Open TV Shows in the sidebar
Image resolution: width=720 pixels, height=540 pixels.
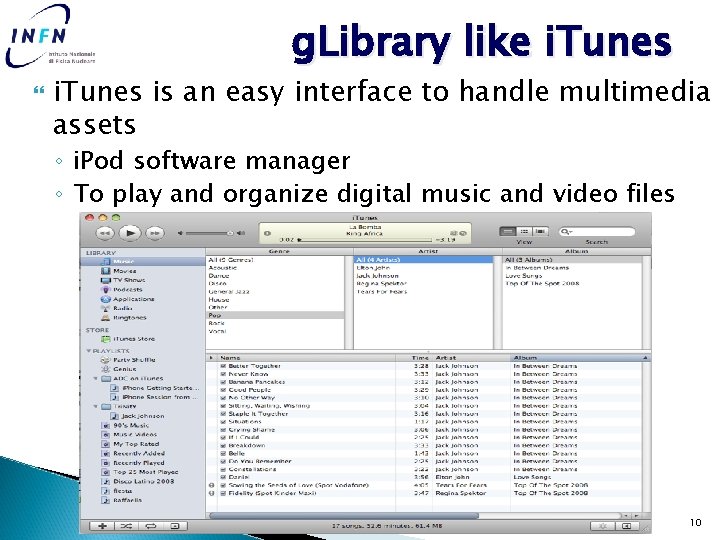tap(142, 280)
